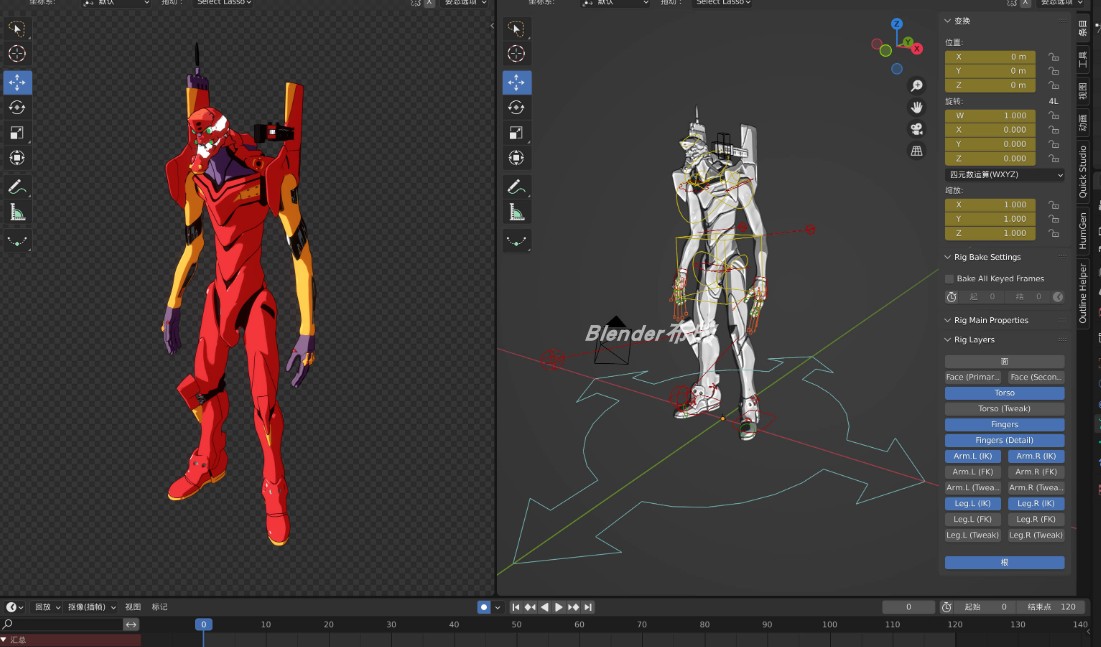
Task: Open the 标记 menu in the timeline
Action: 159,607
